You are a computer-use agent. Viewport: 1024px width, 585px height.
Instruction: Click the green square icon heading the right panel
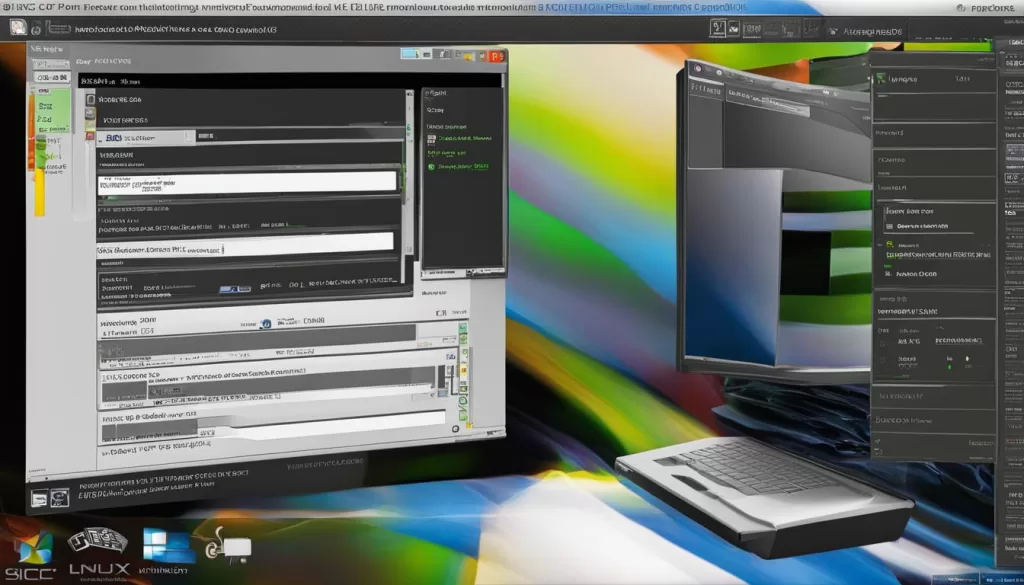tap(882, 79)
